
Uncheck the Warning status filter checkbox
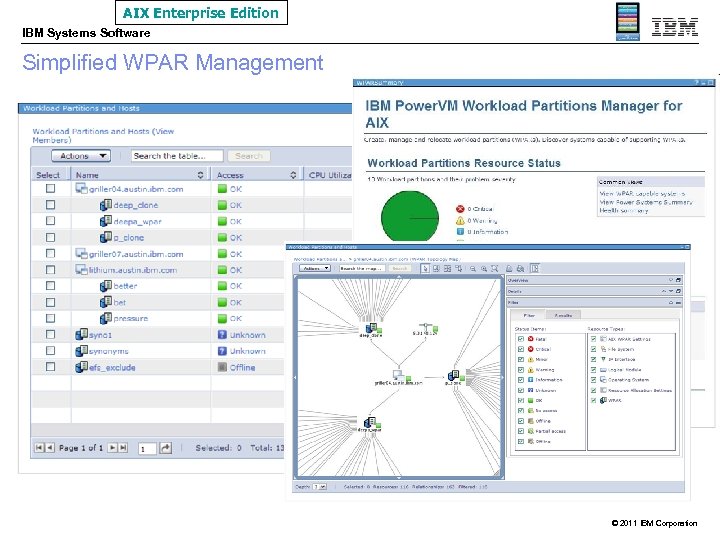point(521,370)
